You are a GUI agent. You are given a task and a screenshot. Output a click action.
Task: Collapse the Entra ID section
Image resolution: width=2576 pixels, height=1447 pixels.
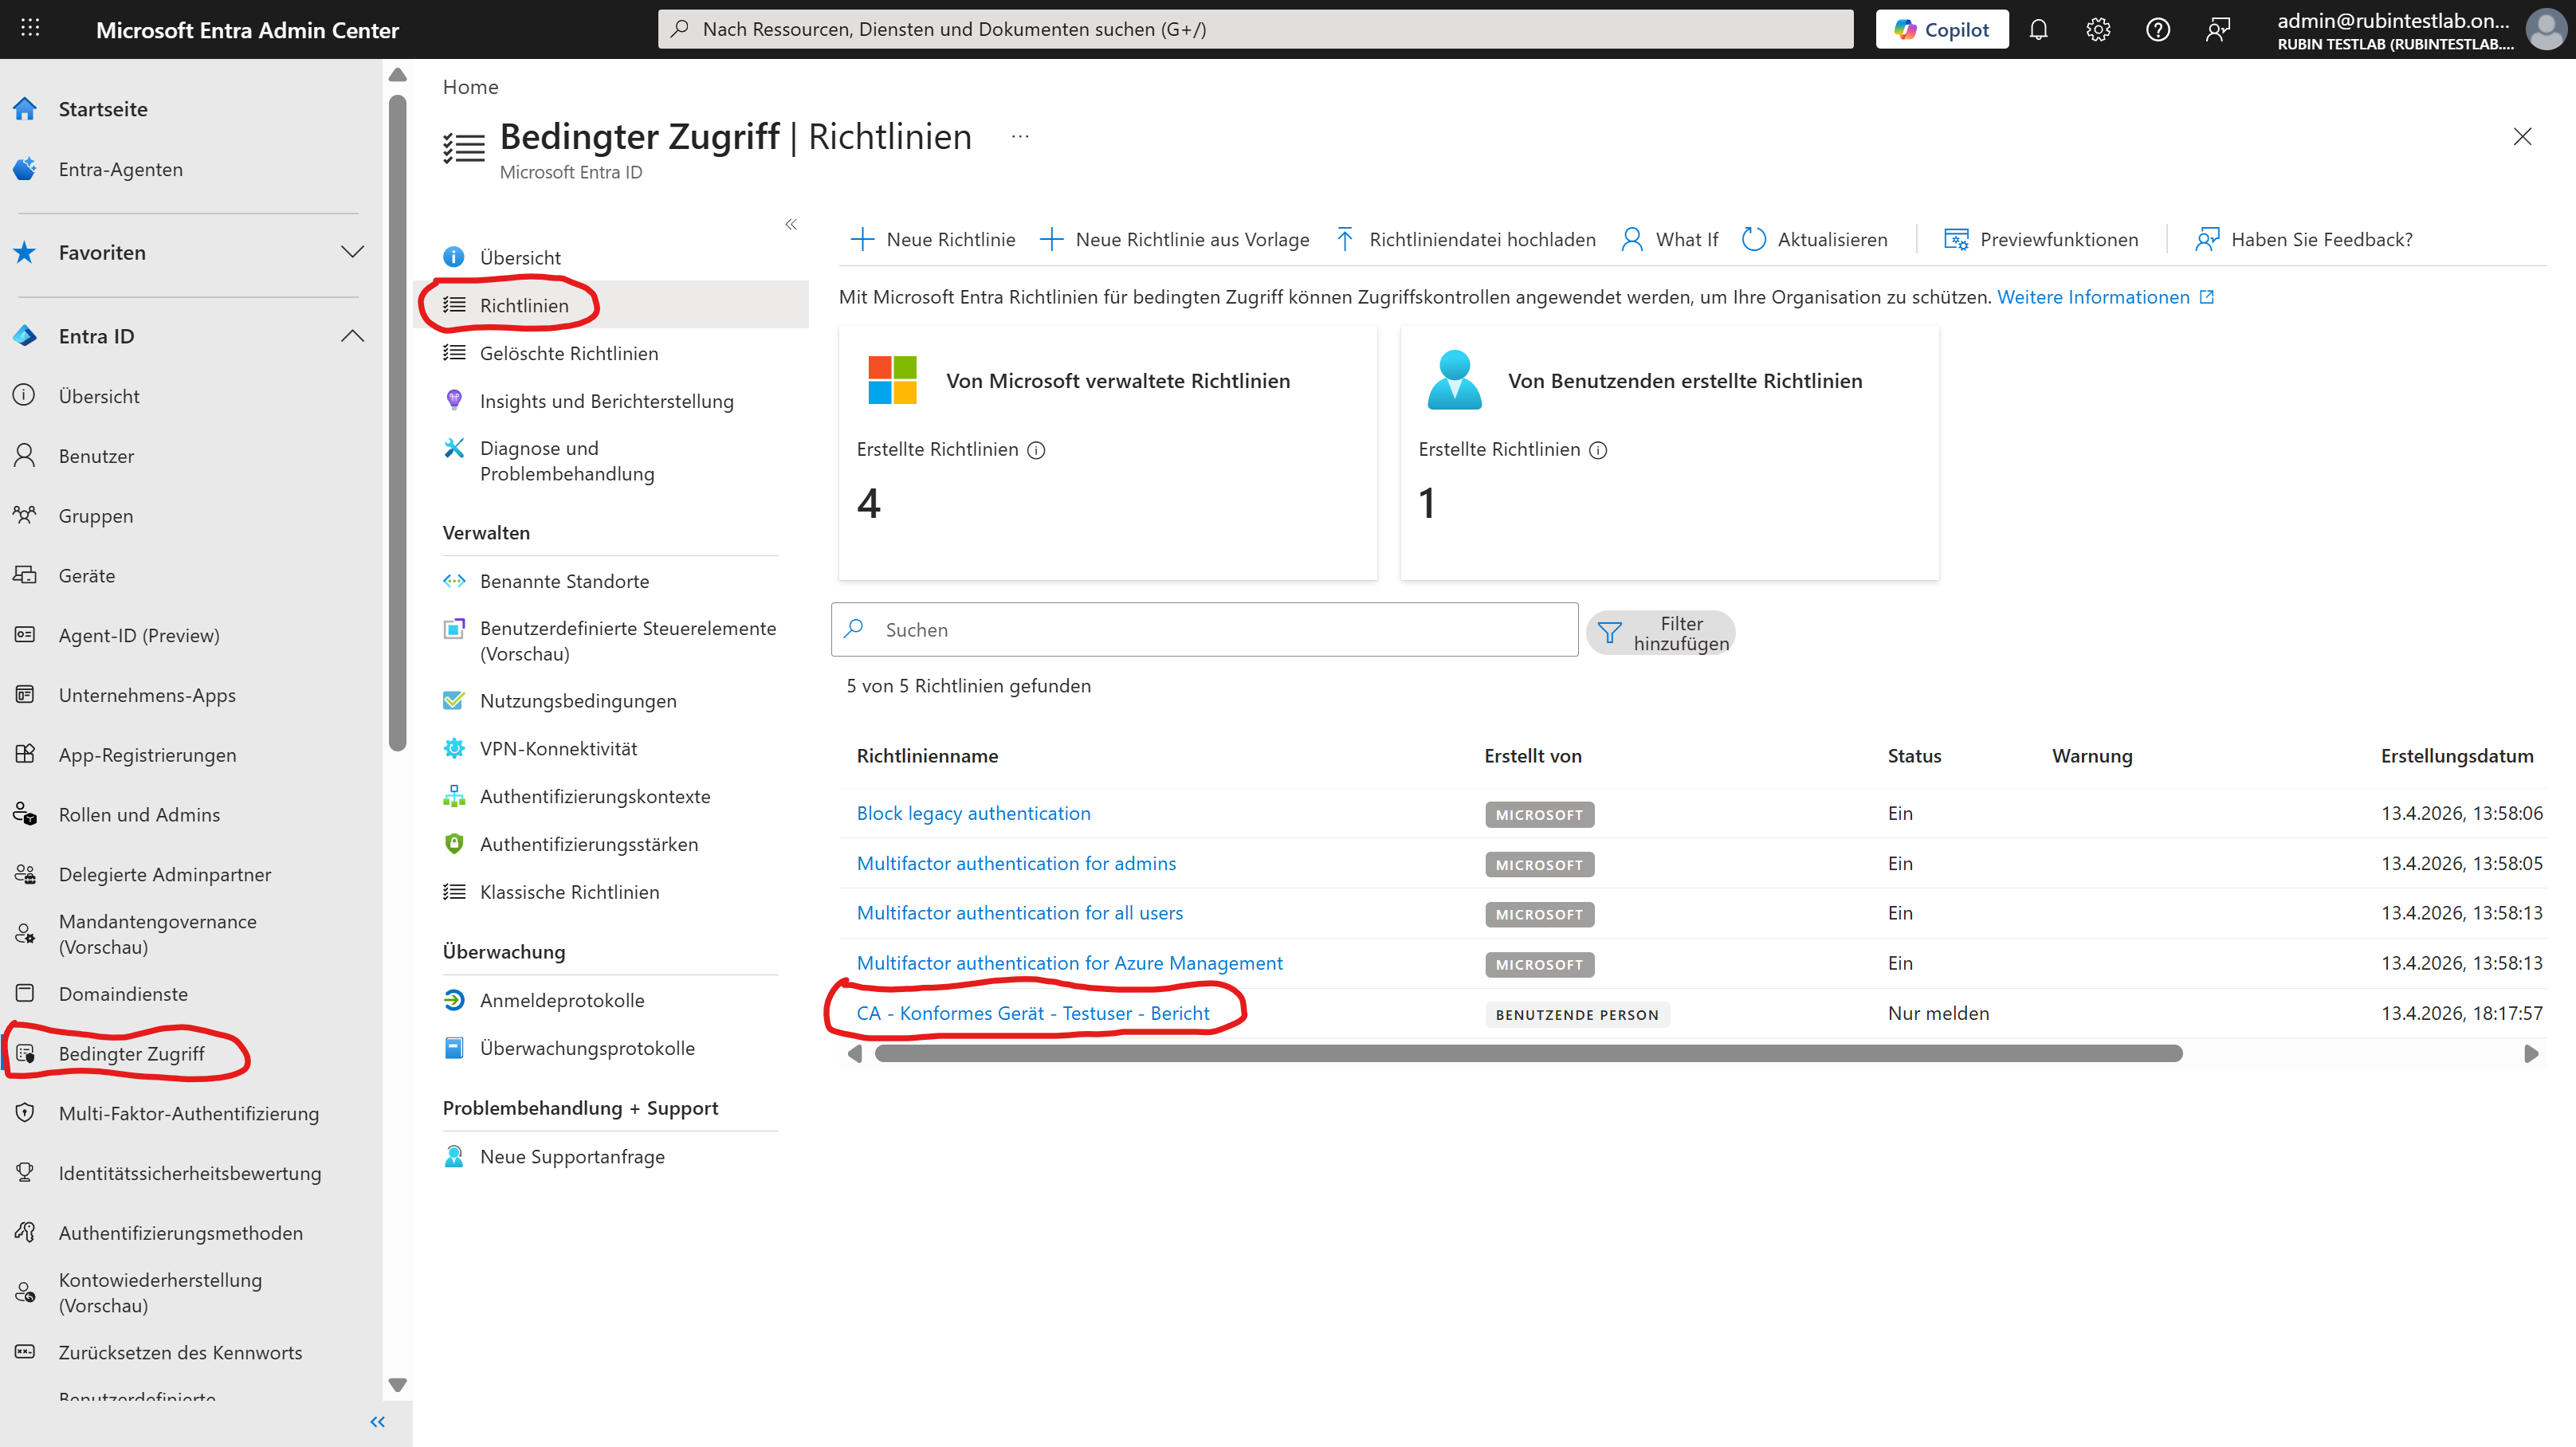point(351,336)
